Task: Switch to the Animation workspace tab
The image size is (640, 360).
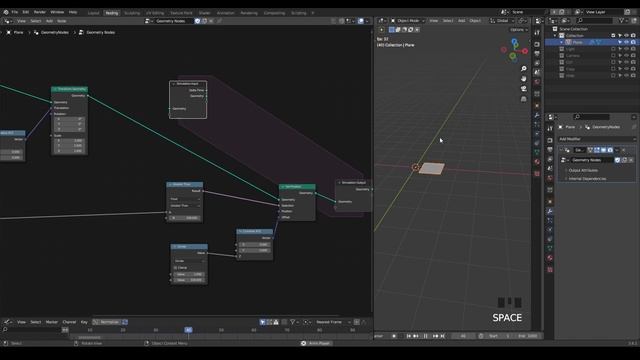Action: 225,13
